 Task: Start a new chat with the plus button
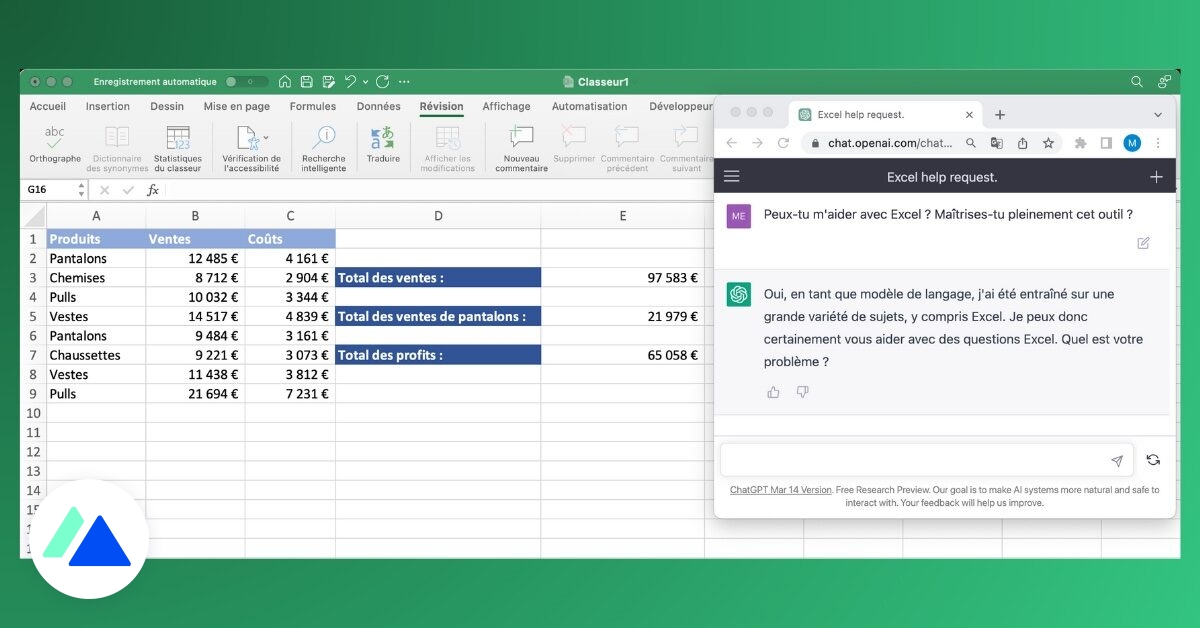(1156, 176)
